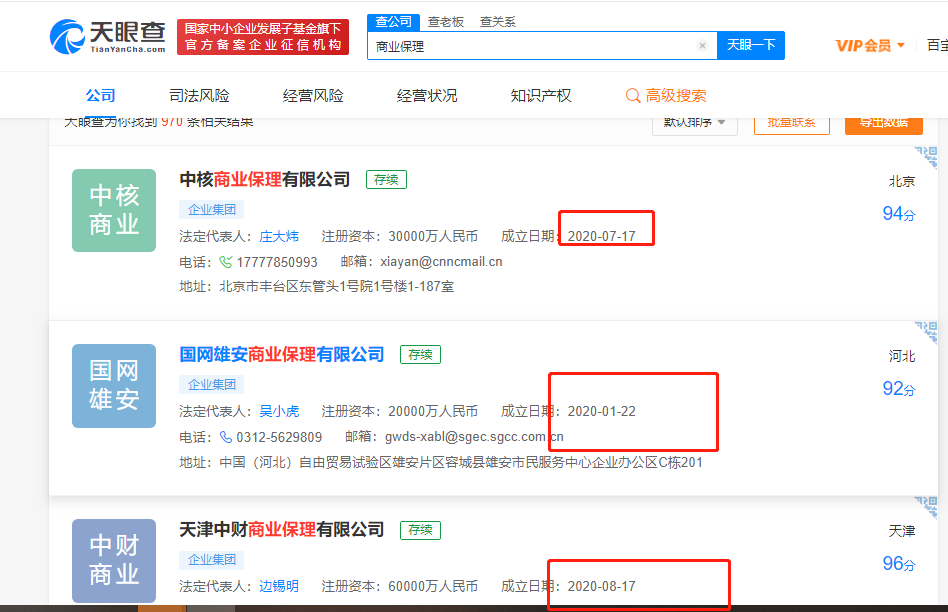Click the date 2020-01-22

[602, 411]
